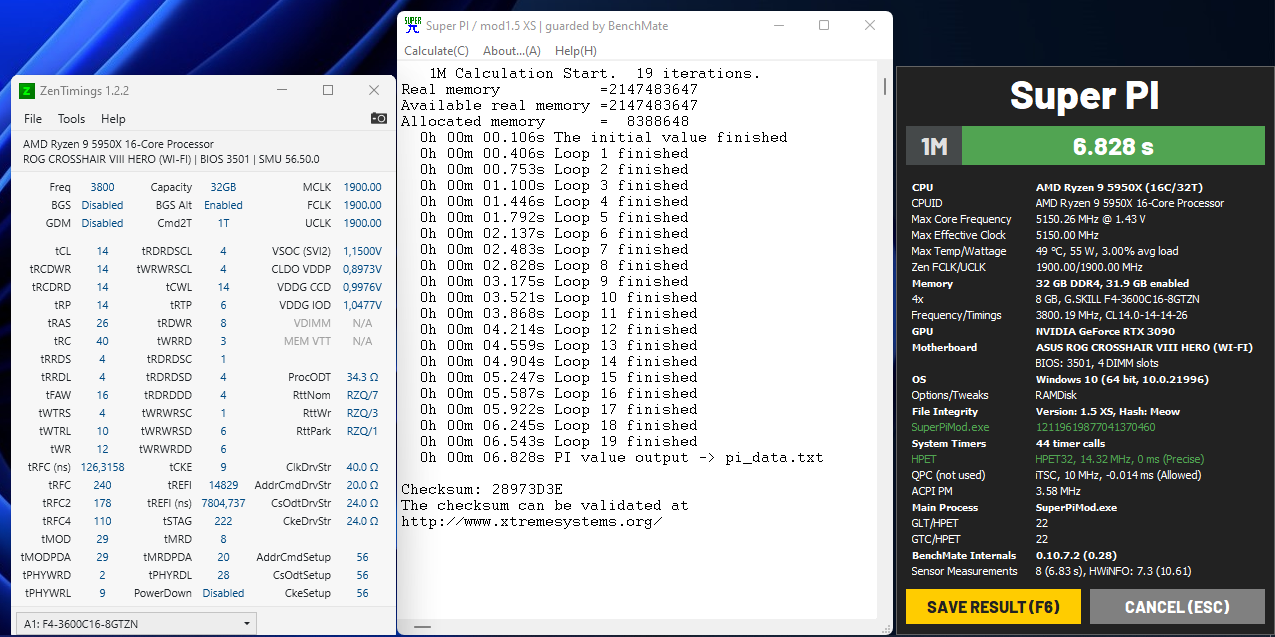Click the tCL timing value field
1275x637 pixels.
tap(102, 251)
